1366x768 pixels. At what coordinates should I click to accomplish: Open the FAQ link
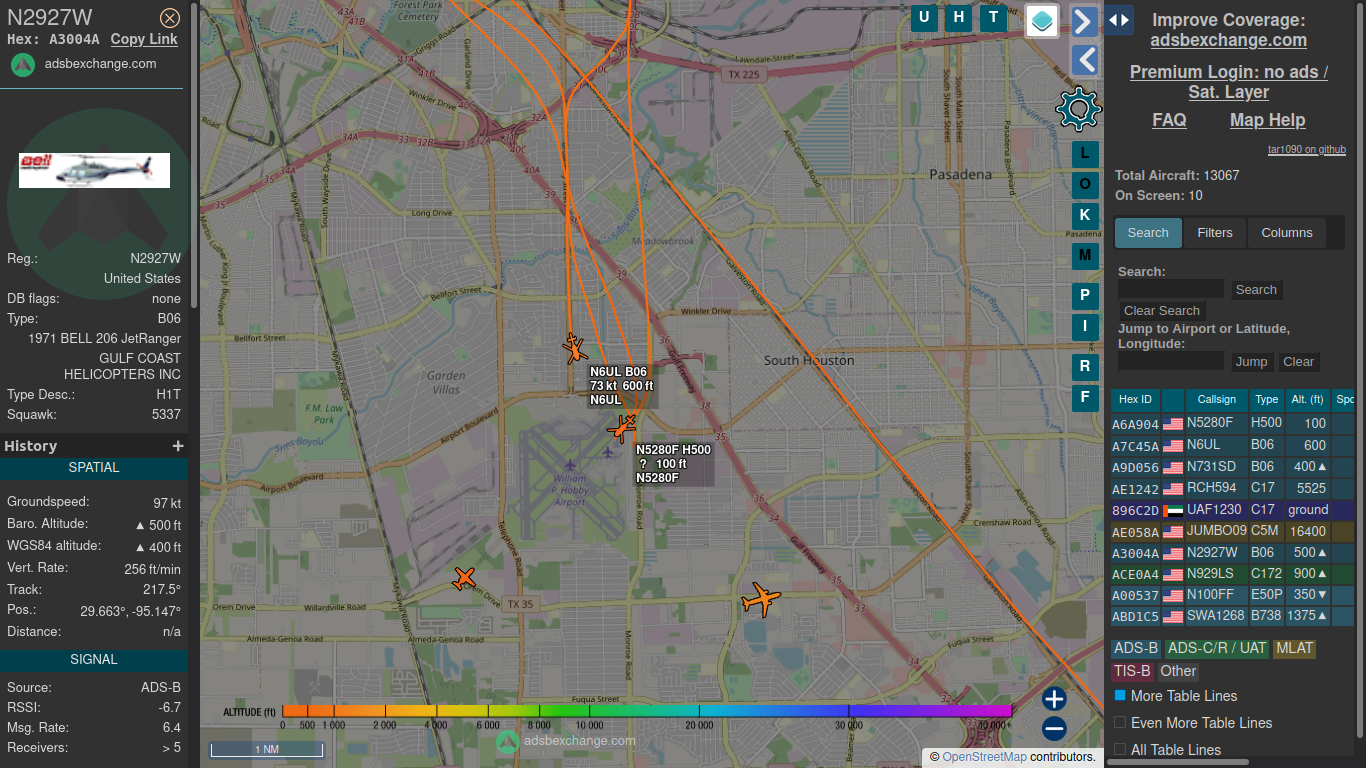(1169, 120)
